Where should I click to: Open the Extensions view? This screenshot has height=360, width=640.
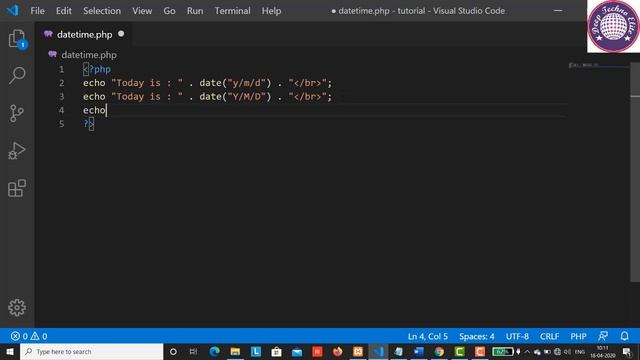click(17, 188)
